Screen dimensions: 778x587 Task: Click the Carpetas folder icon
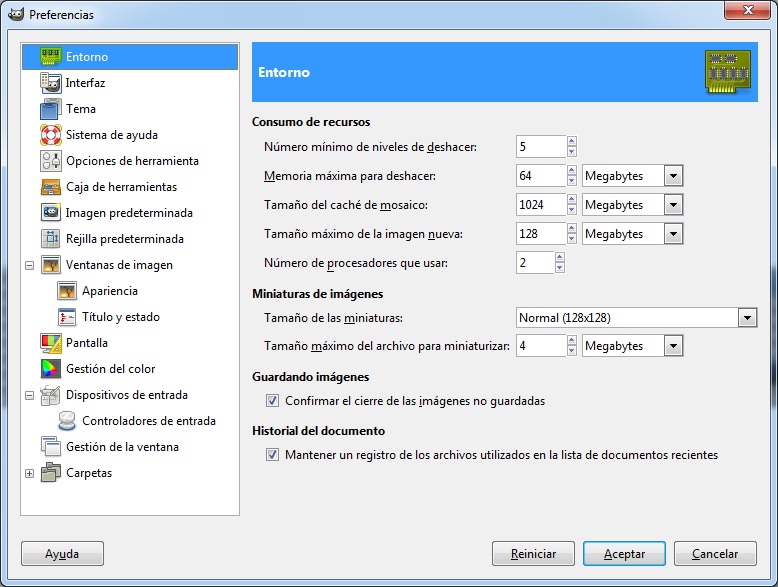point(51,472)
